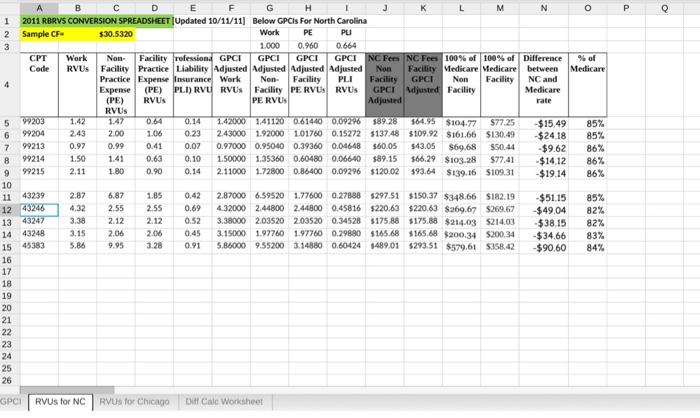This screenshot has width=700, height=418.
Task: Select CPT code cell 99215
Action: (39, 172)
